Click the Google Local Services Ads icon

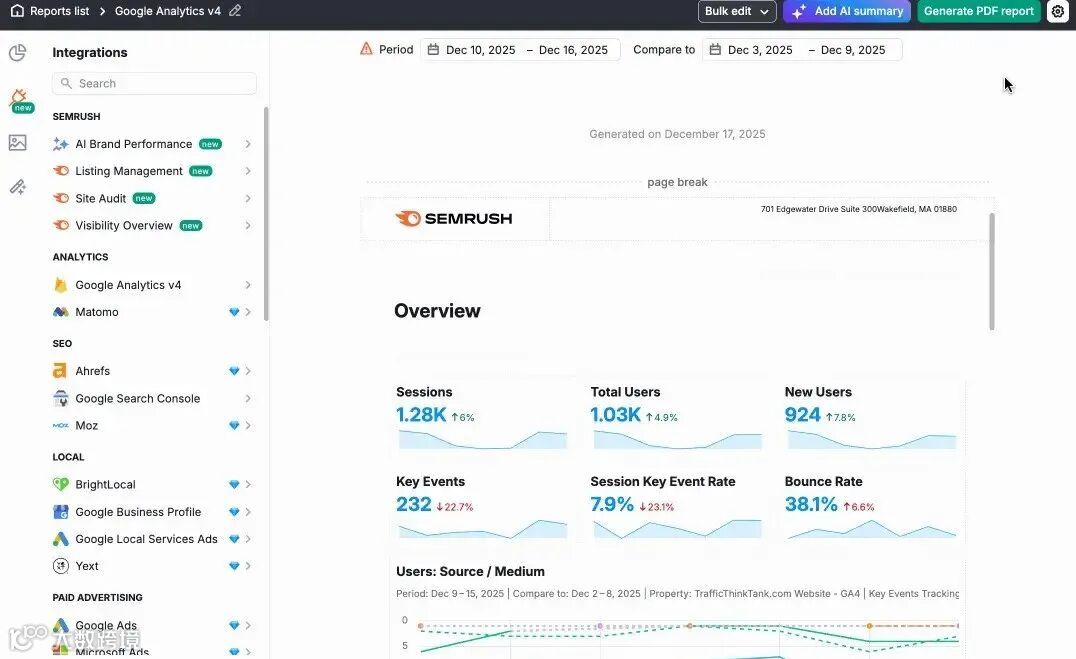click(x=60, y=539)
